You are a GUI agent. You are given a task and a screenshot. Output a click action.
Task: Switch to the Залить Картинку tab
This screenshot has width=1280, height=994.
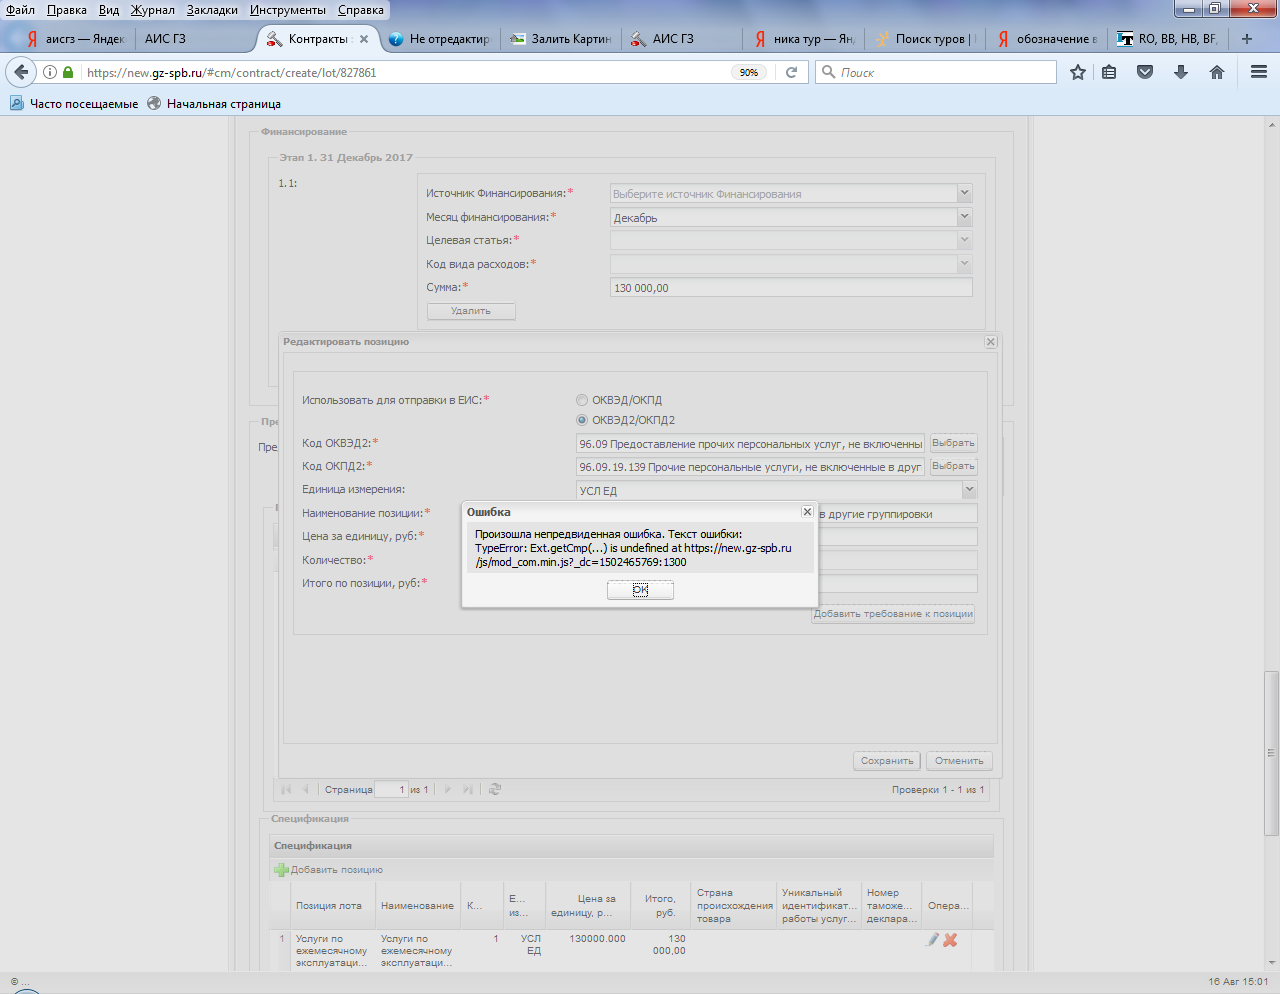[x=560, y=39]
